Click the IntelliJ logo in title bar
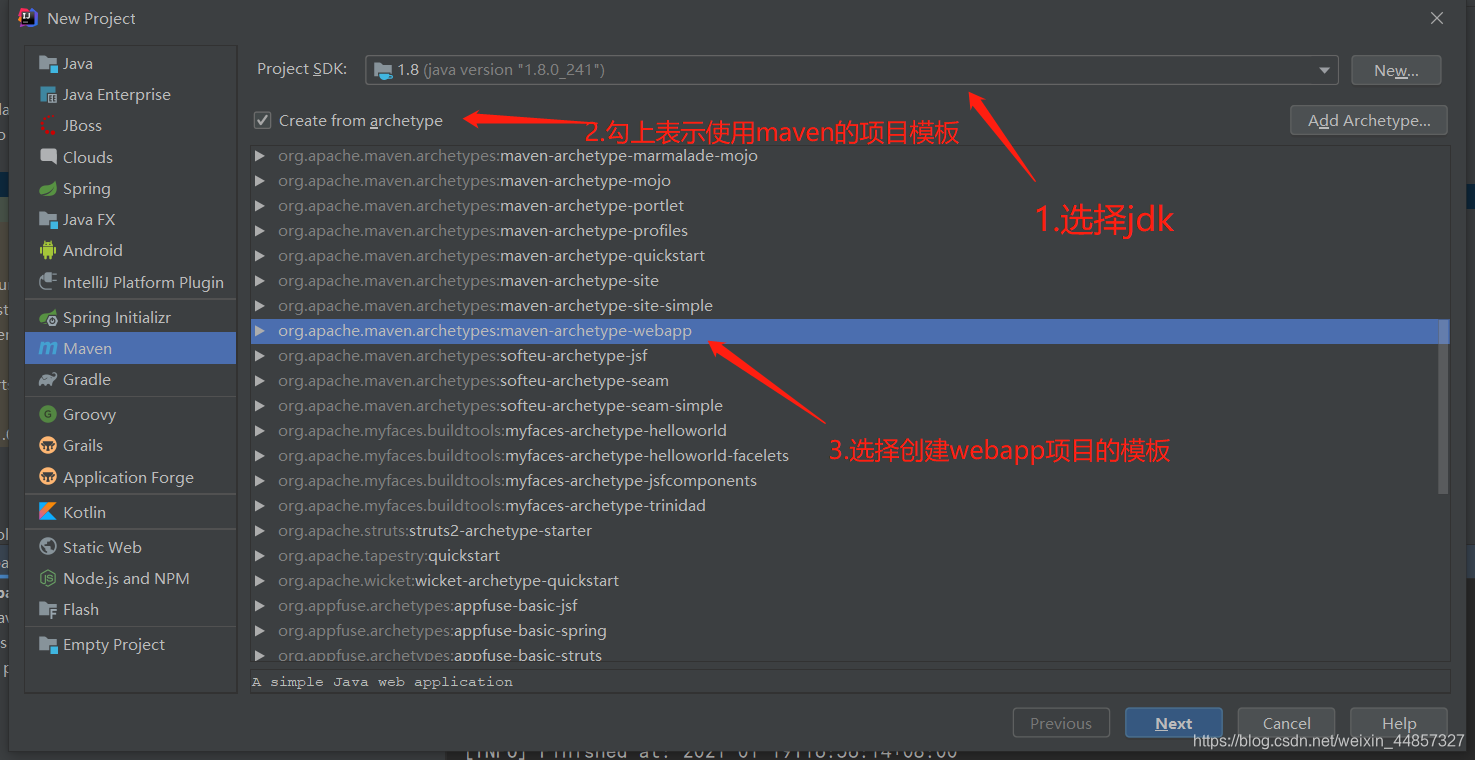Viewport: 1475px width, 760px height. (28, 18)
